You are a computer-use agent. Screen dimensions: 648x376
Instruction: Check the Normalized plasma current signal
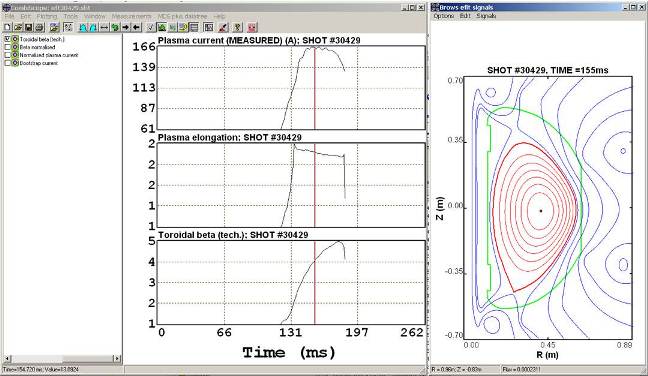point(7,55)
